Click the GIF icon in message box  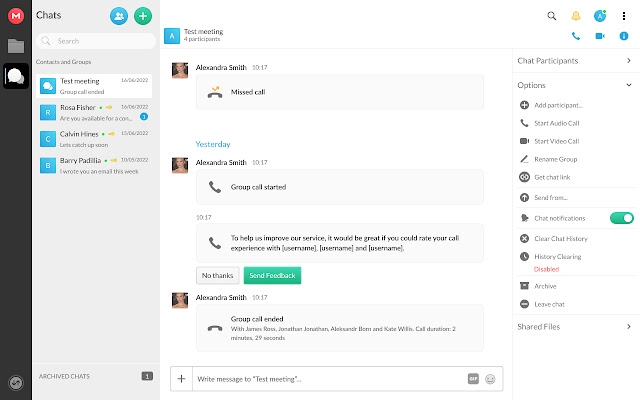473,379
